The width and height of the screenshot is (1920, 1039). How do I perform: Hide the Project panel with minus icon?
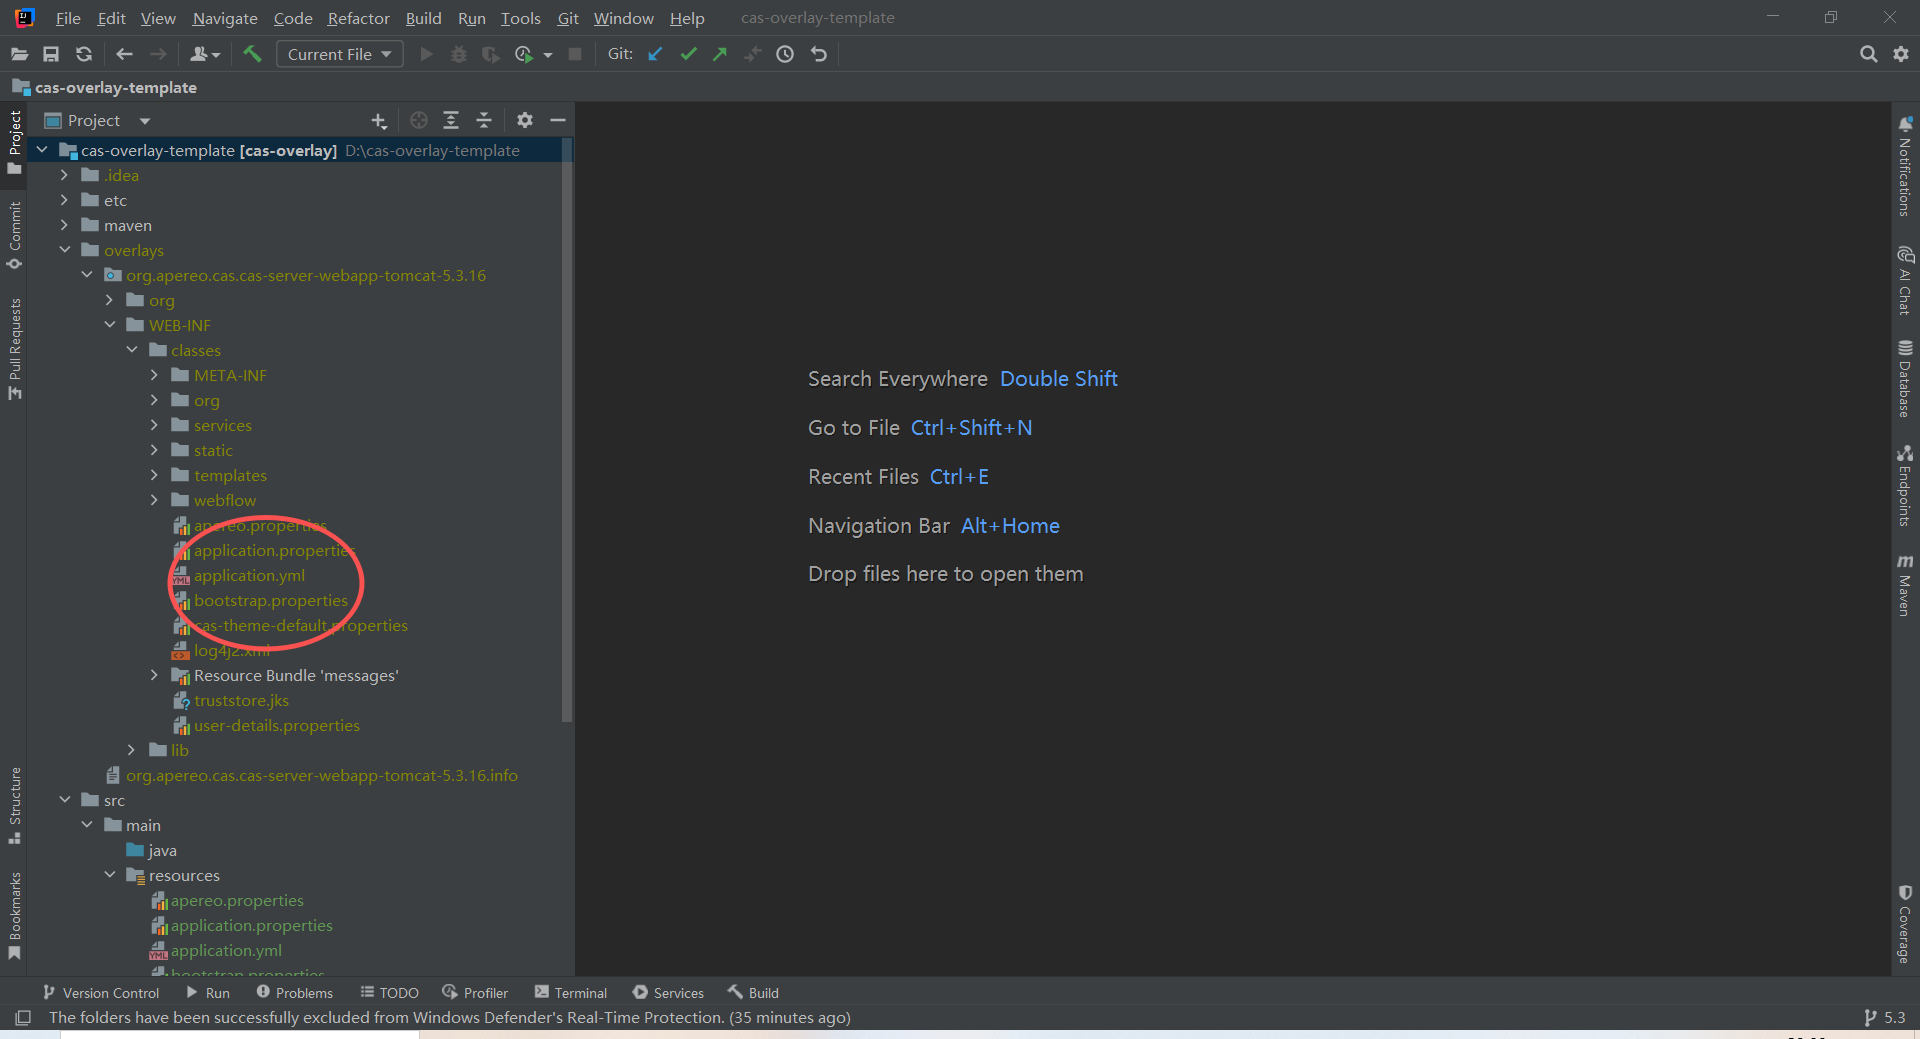tap(558, 120)
